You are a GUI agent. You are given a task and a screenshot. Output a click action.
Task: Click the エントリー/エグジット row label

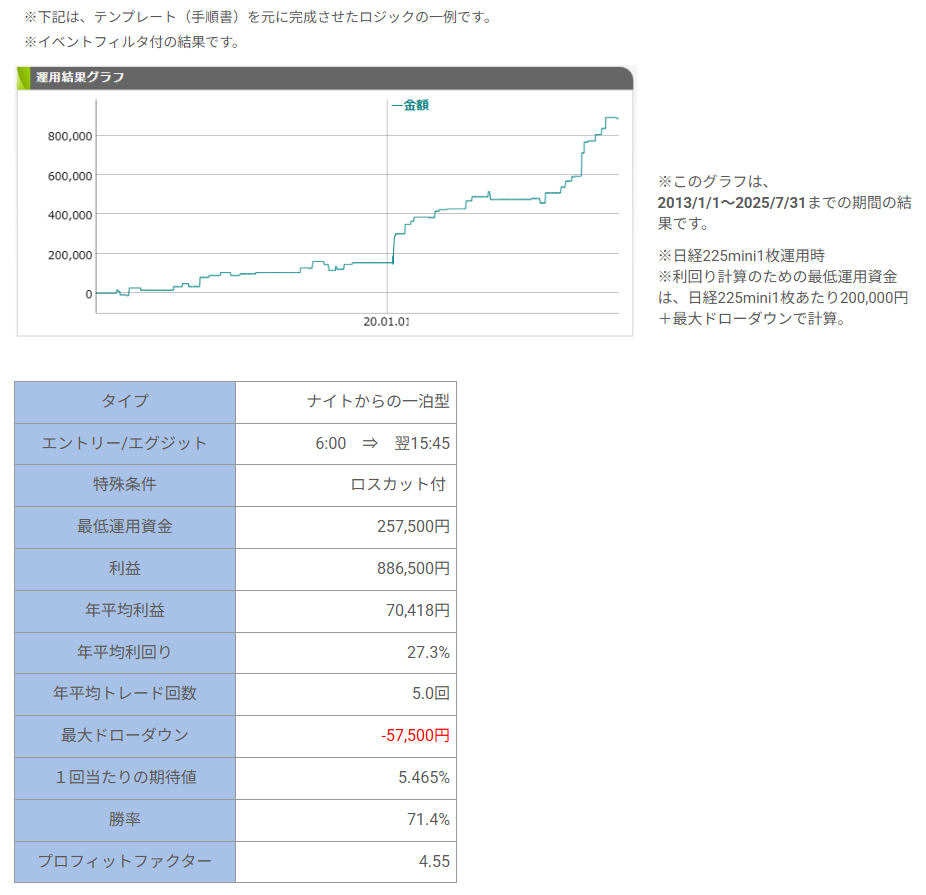tap(125, 443)
